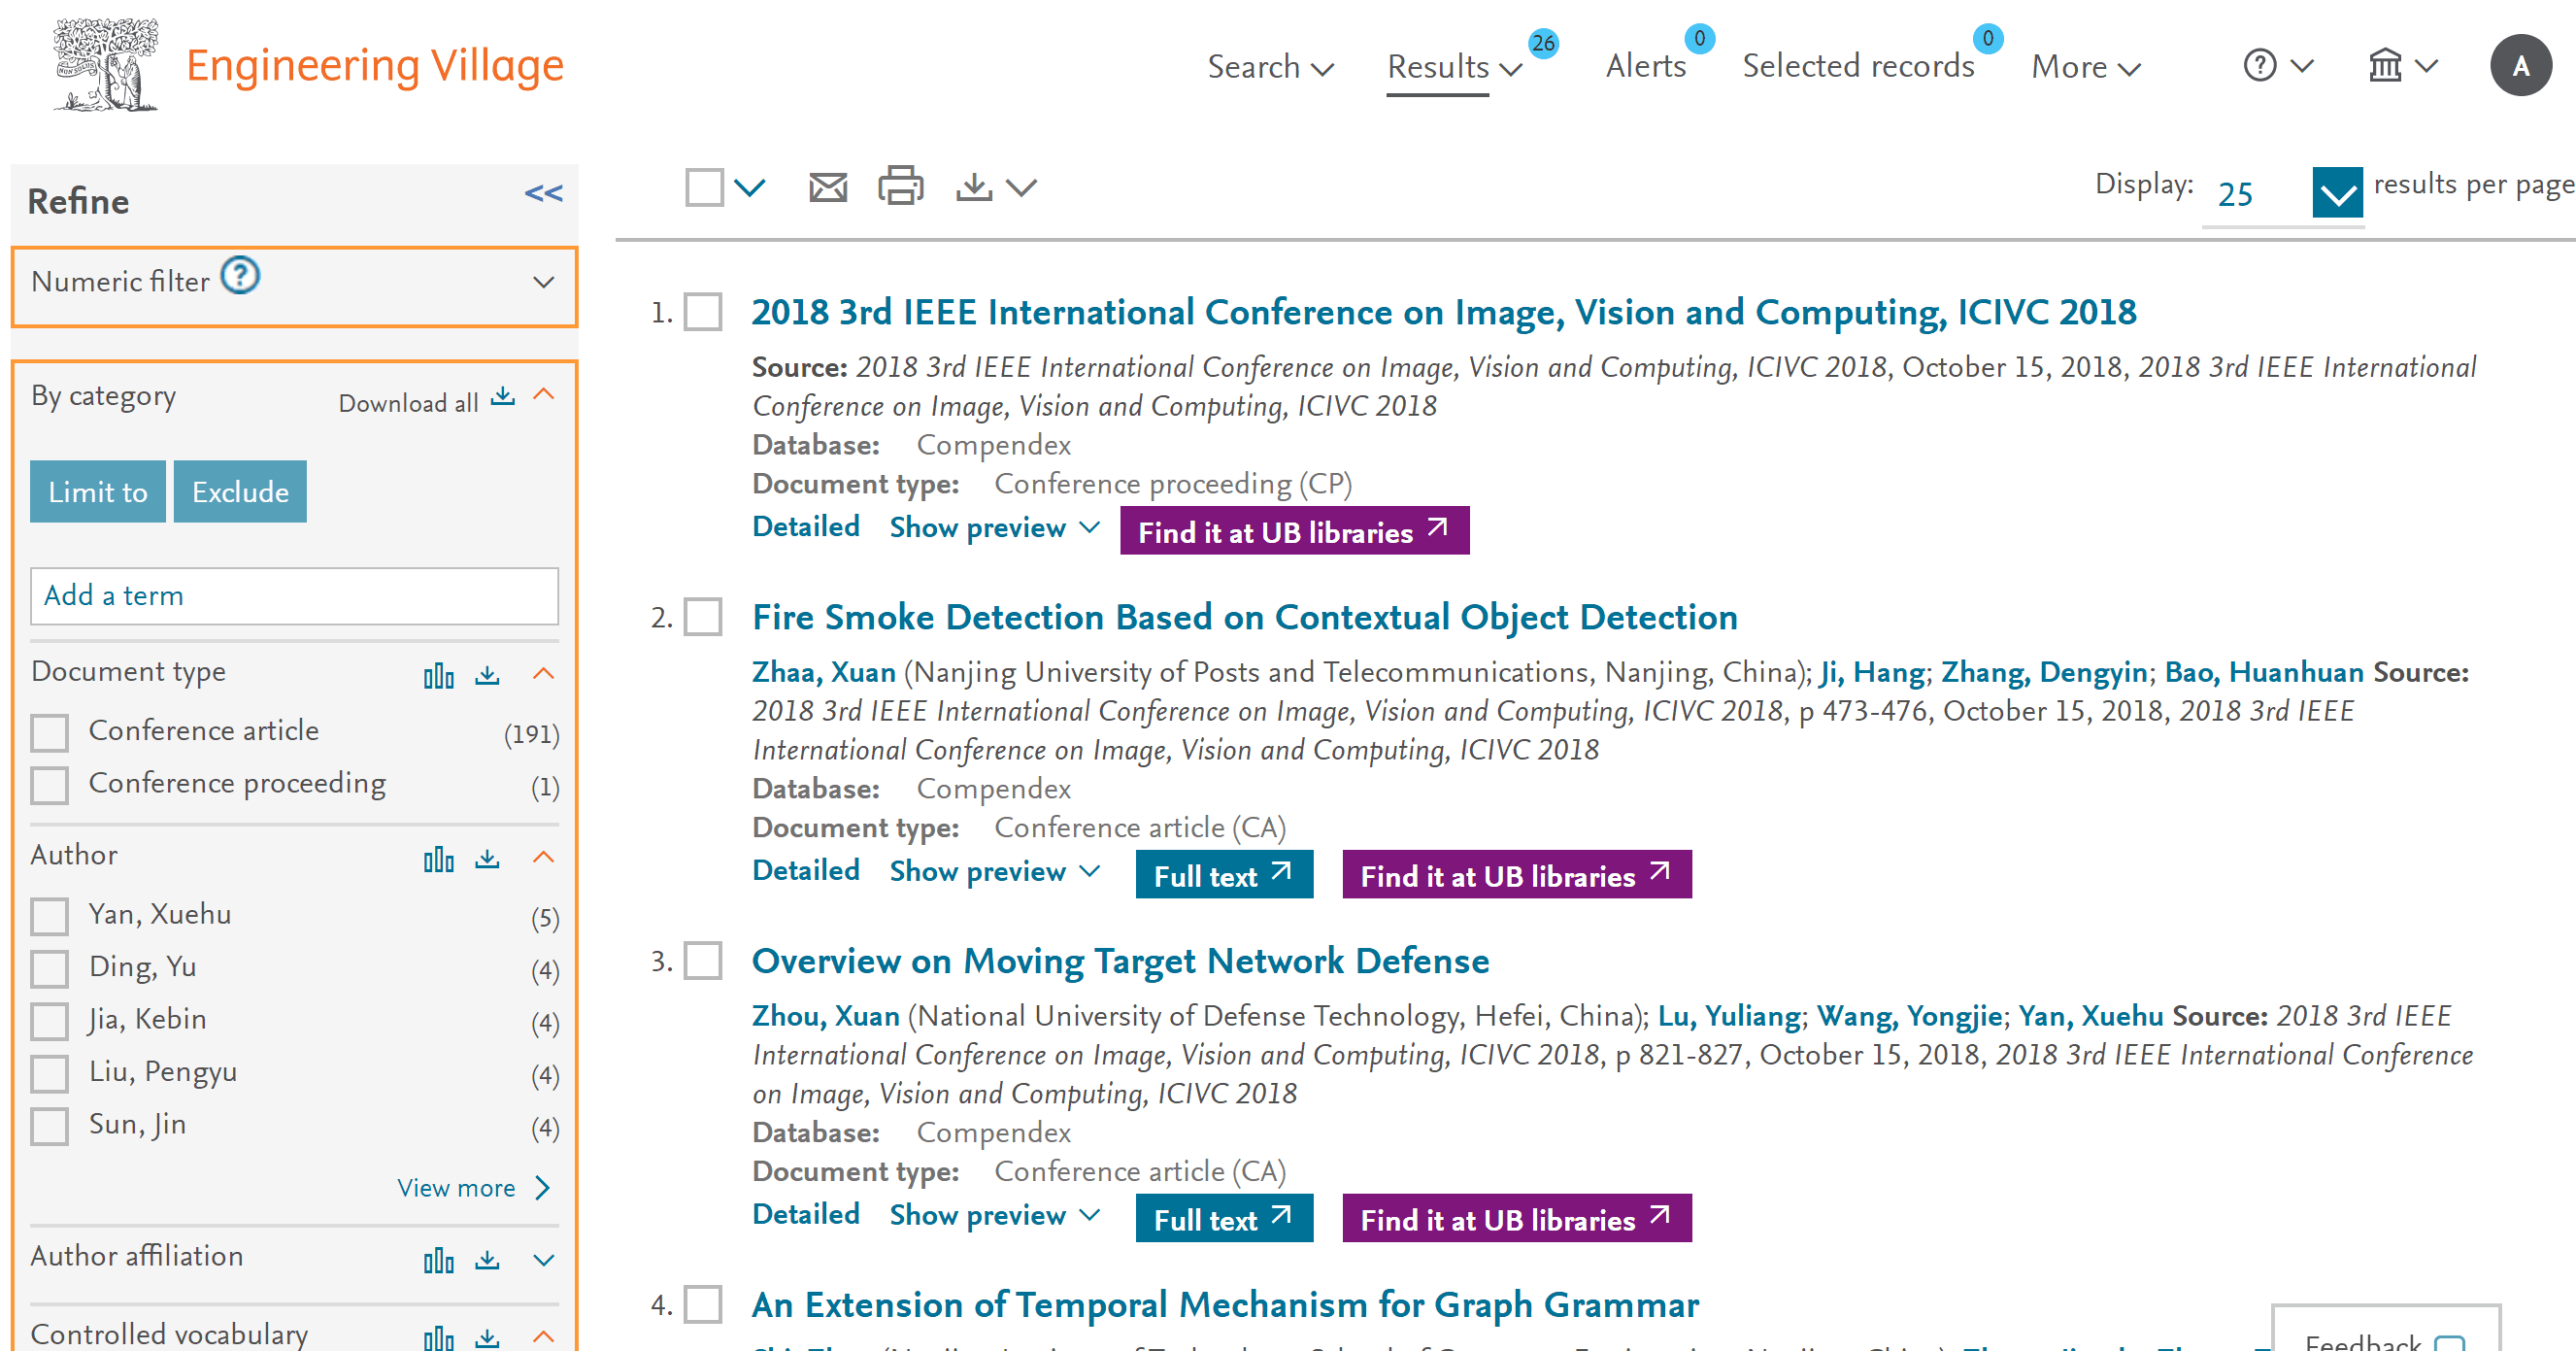2576x1351 pixels.
Task: Check author Sun, Jin filter
Action: coord(49,1126)
